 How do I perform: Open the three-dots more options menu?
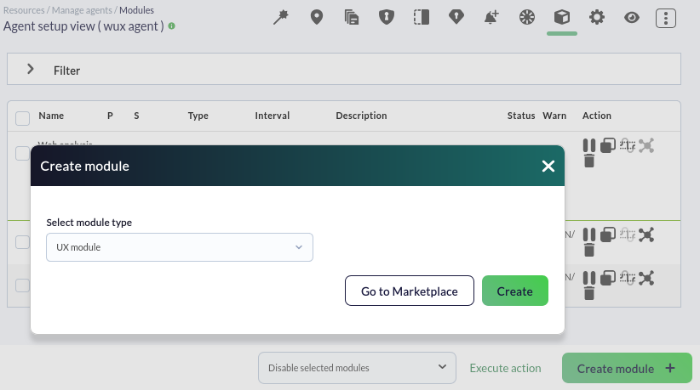[x=666, y=18]
